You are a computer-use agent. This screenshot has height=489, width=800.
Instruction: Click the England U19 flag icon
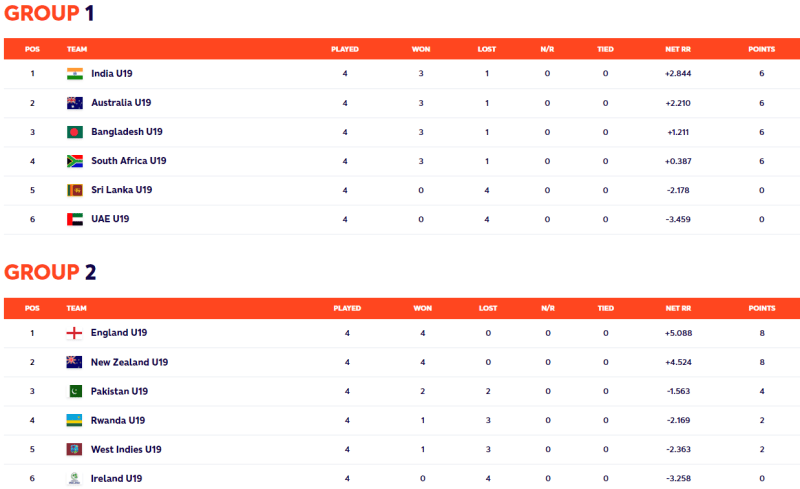75,332
